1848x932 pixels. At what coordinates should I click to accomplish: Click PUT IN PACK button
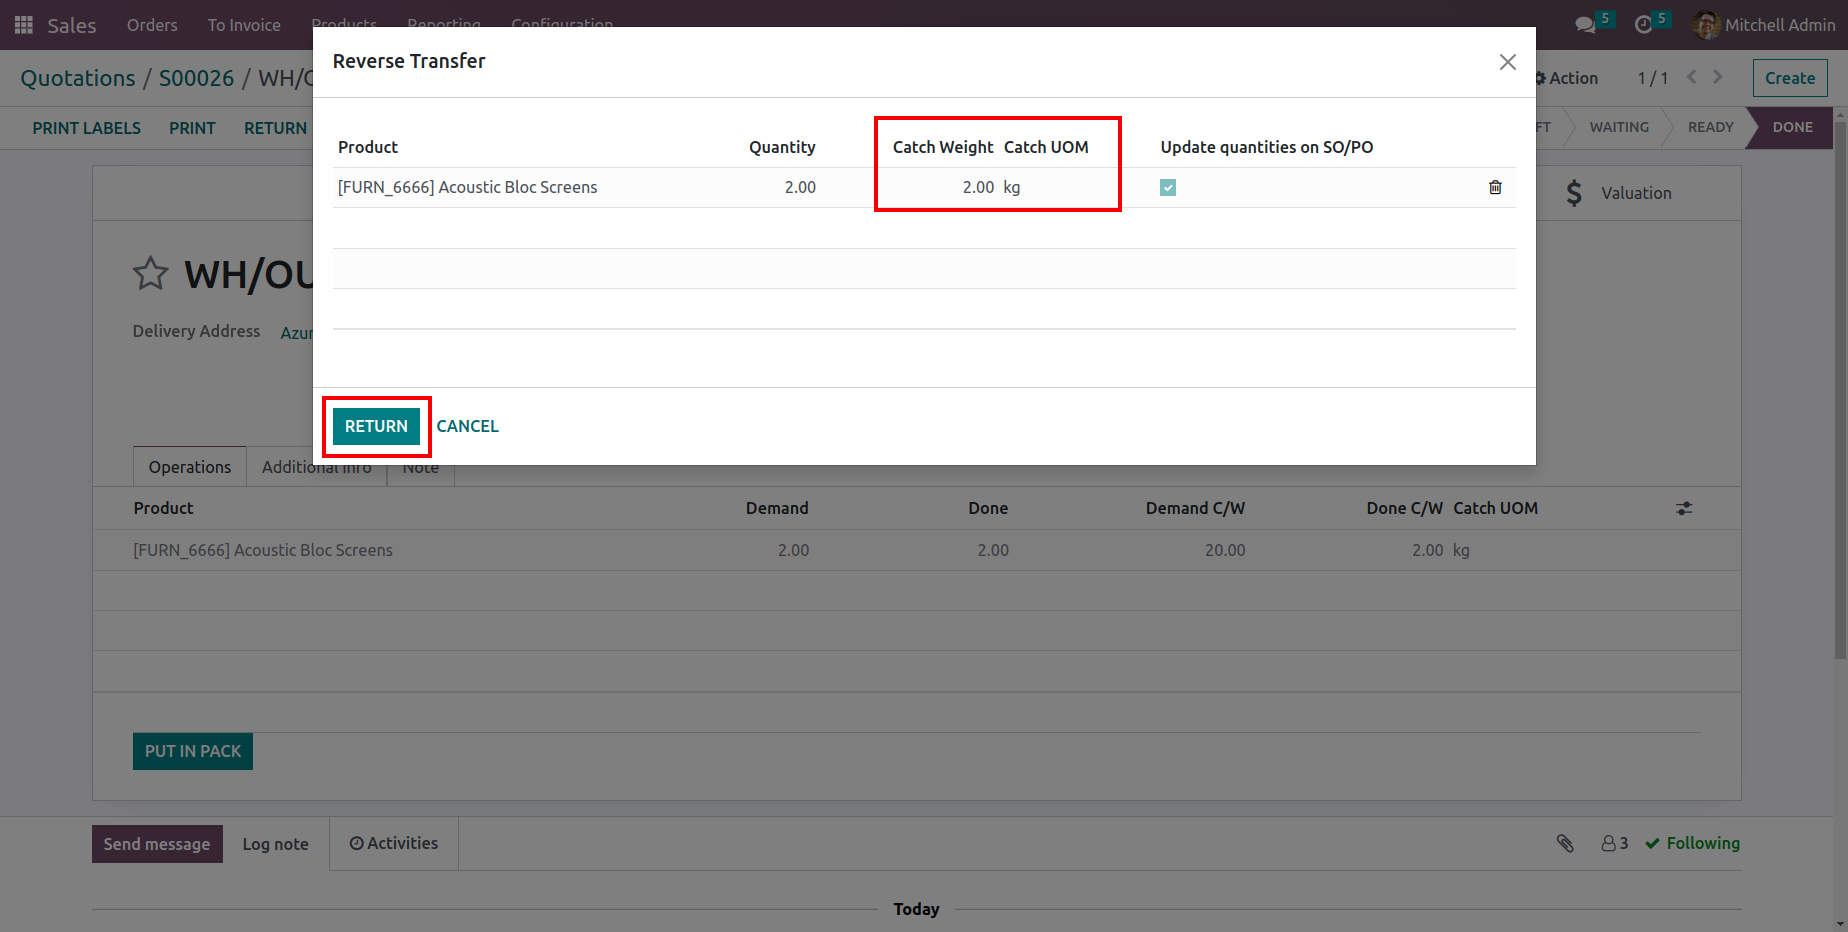coord(193,751)
